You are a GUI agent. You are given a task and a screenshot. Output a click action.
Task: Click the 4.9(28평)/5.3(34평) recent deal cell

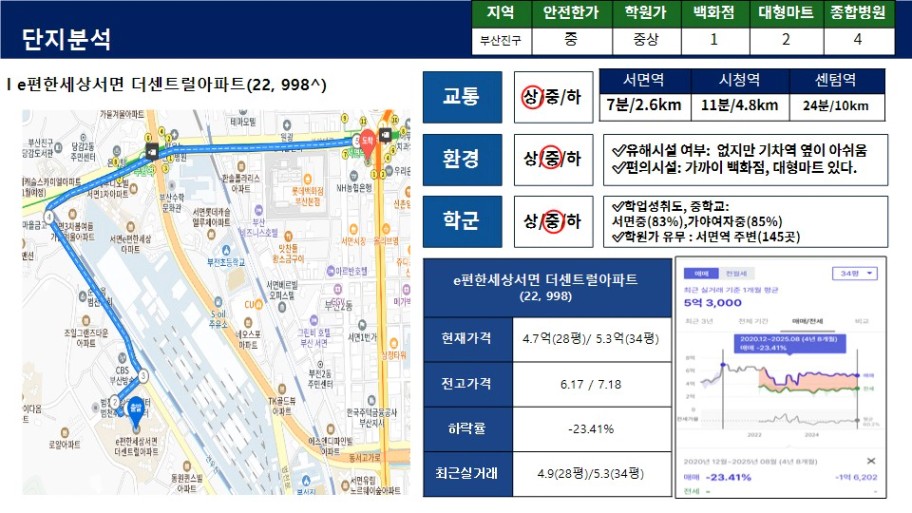[x=591, y=473]
